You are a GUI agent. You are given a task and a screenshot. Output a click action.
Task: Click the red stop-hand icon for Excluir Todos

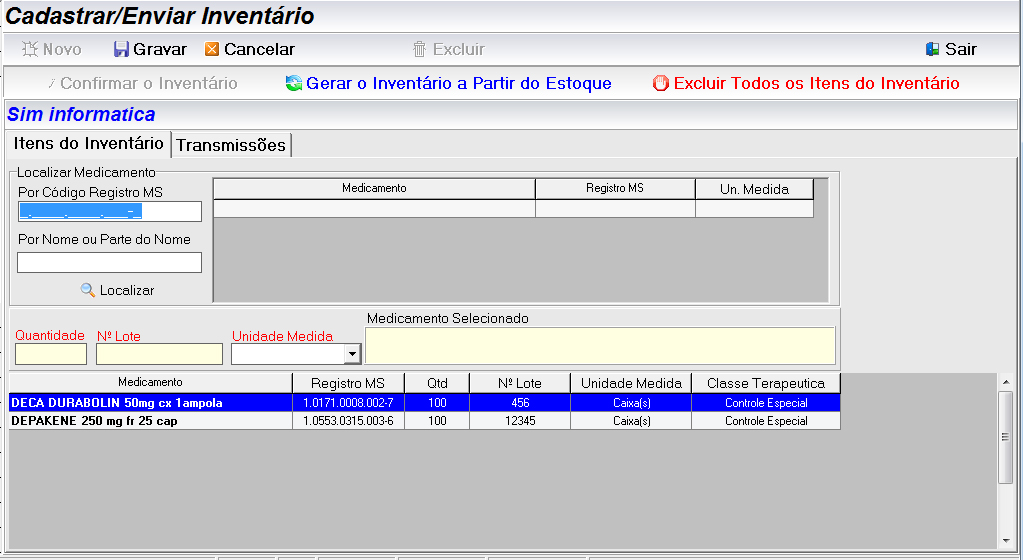[660, 84]
